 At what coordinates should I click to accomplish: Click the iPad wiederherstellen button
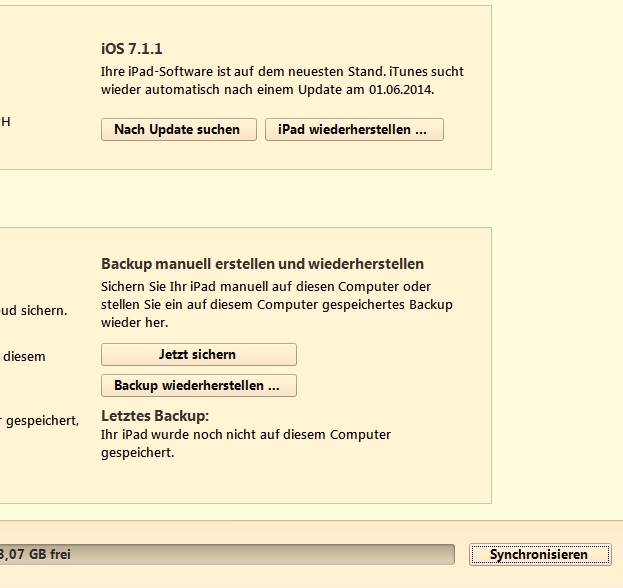[354, 130]
